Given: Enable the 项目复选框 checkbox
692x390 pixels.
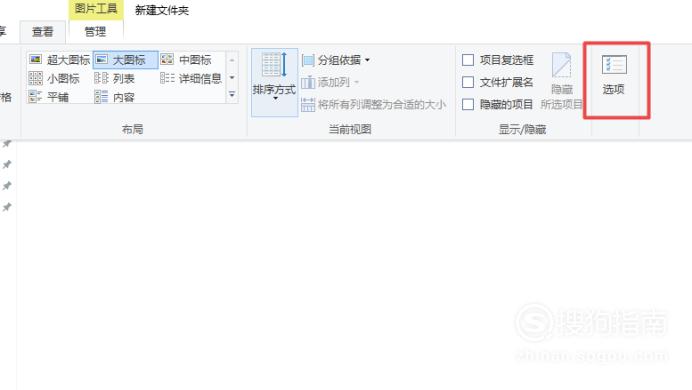Looking at the screenshot, I should 468,60.
